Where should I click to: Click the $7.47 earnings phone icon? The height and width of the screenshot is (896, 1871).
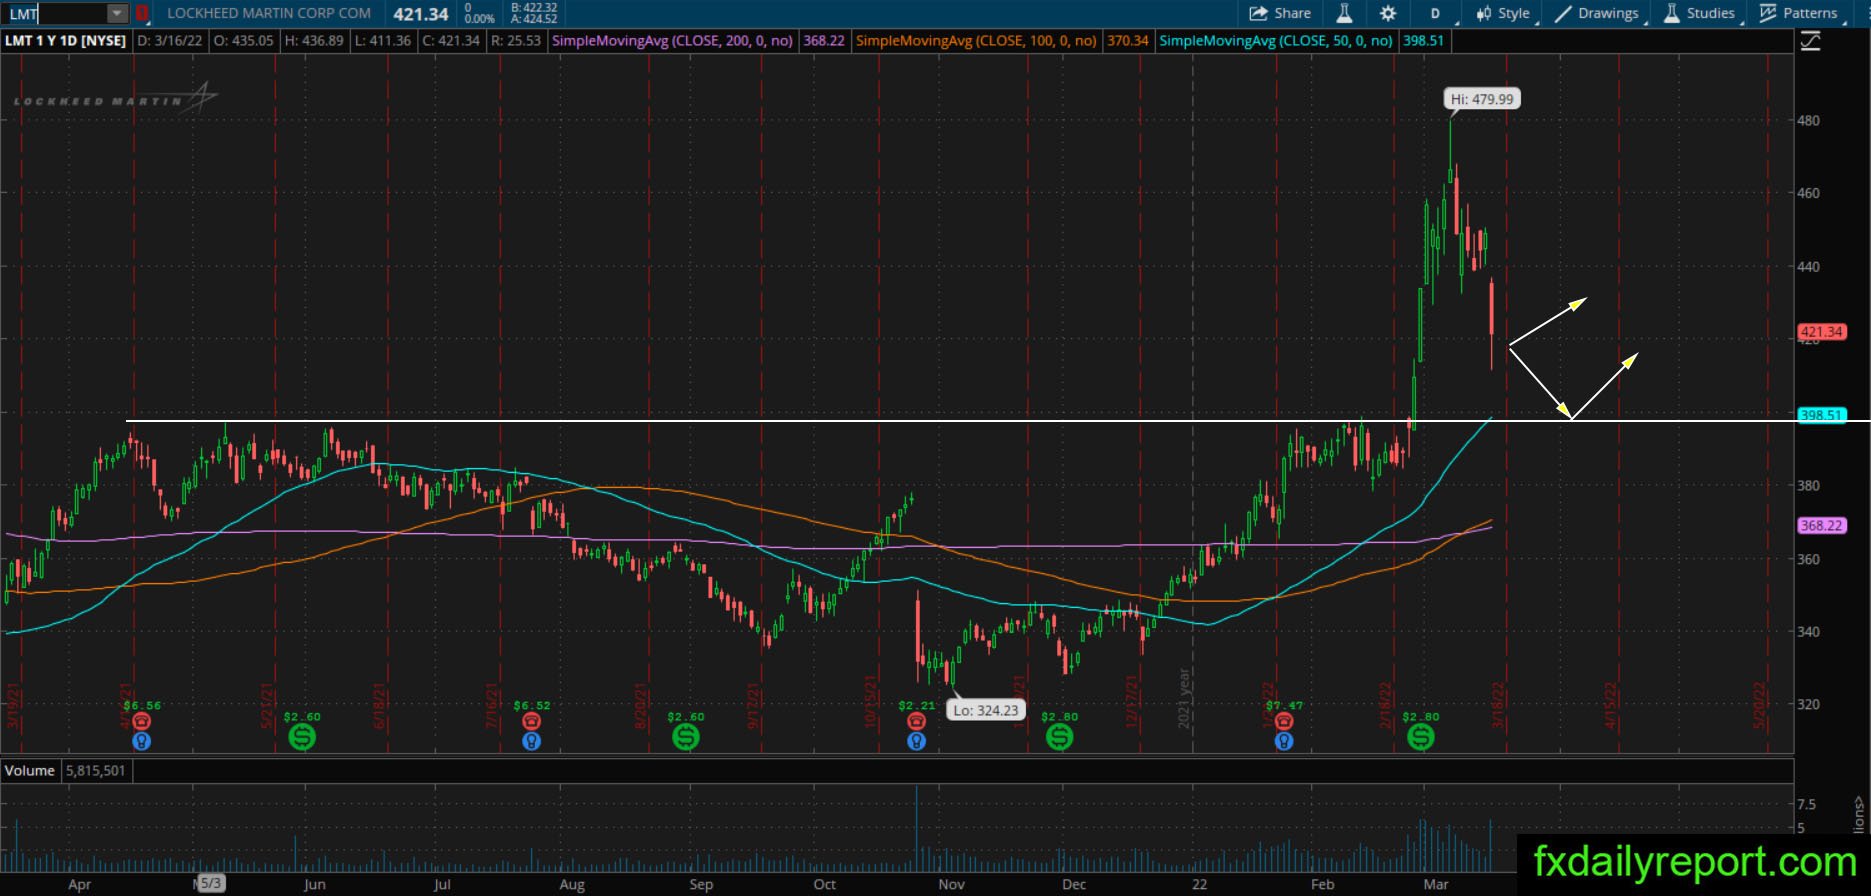[x=1284, y=722]
